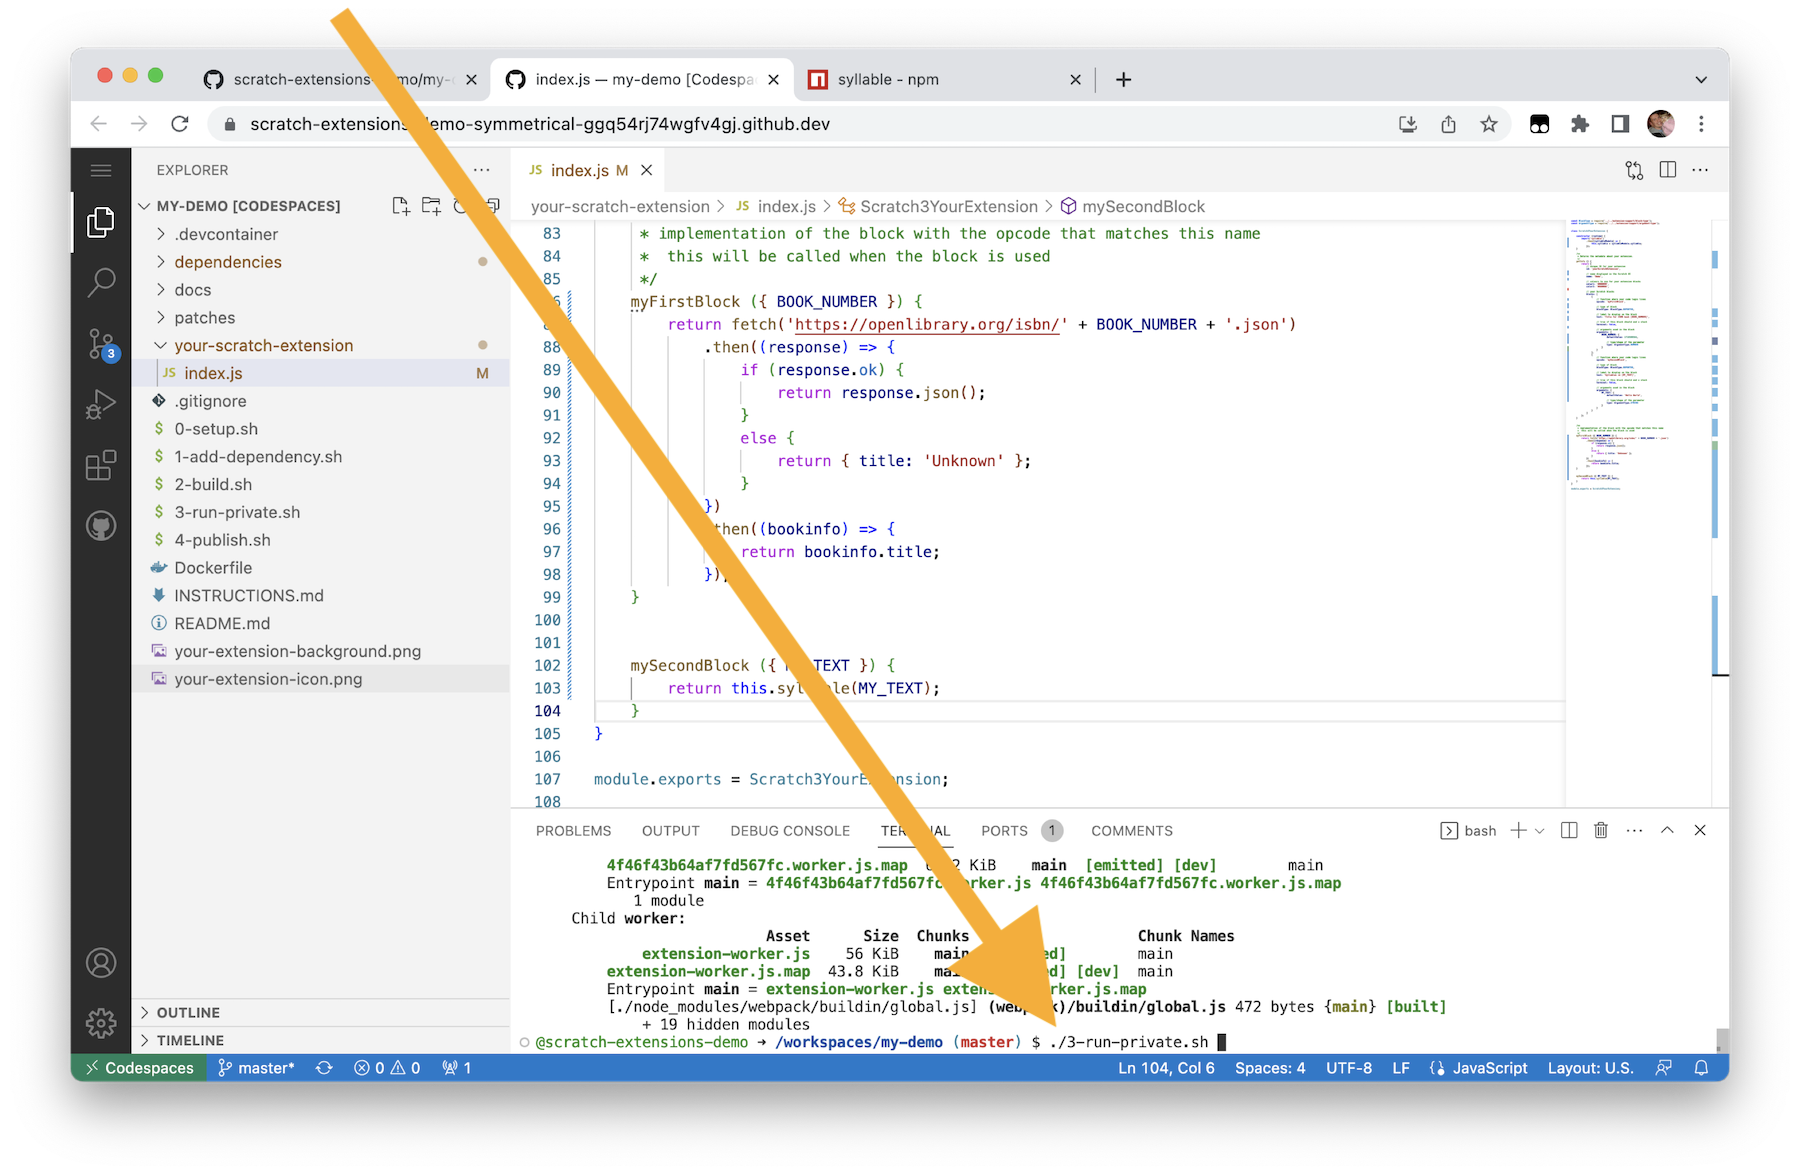Open the openlibrary.org link in the code
This screenshot has width=1800, height=1175.
point(924,324)
